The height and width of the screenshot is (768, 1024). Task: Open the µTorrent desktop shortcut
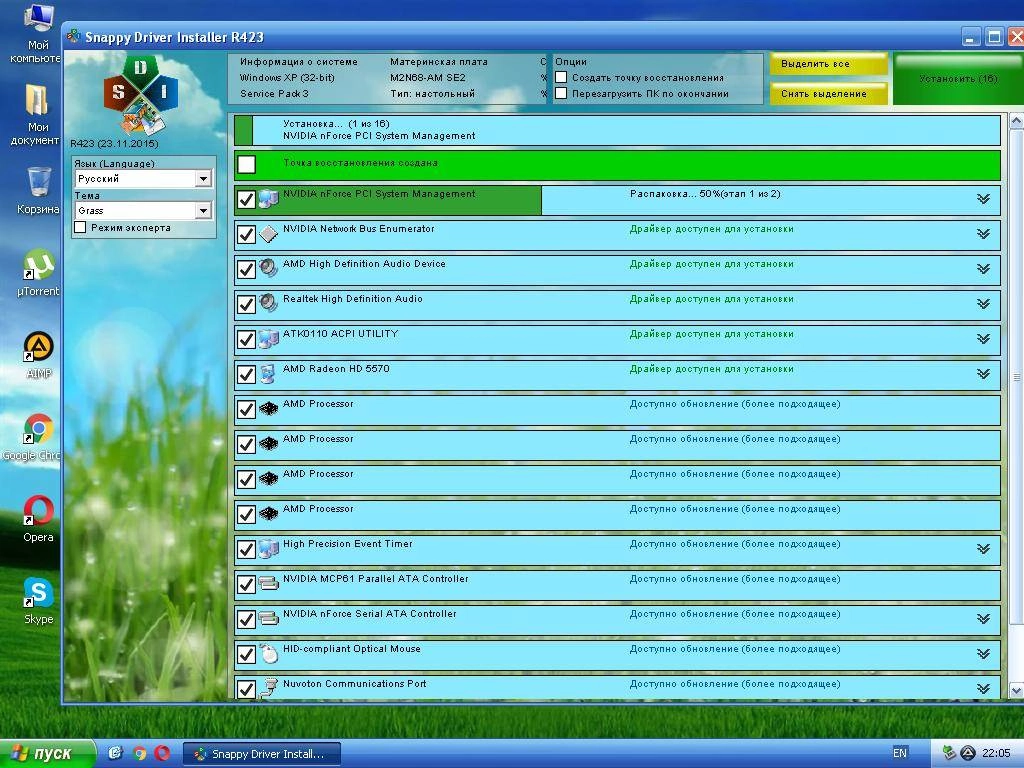coord(38,273)
